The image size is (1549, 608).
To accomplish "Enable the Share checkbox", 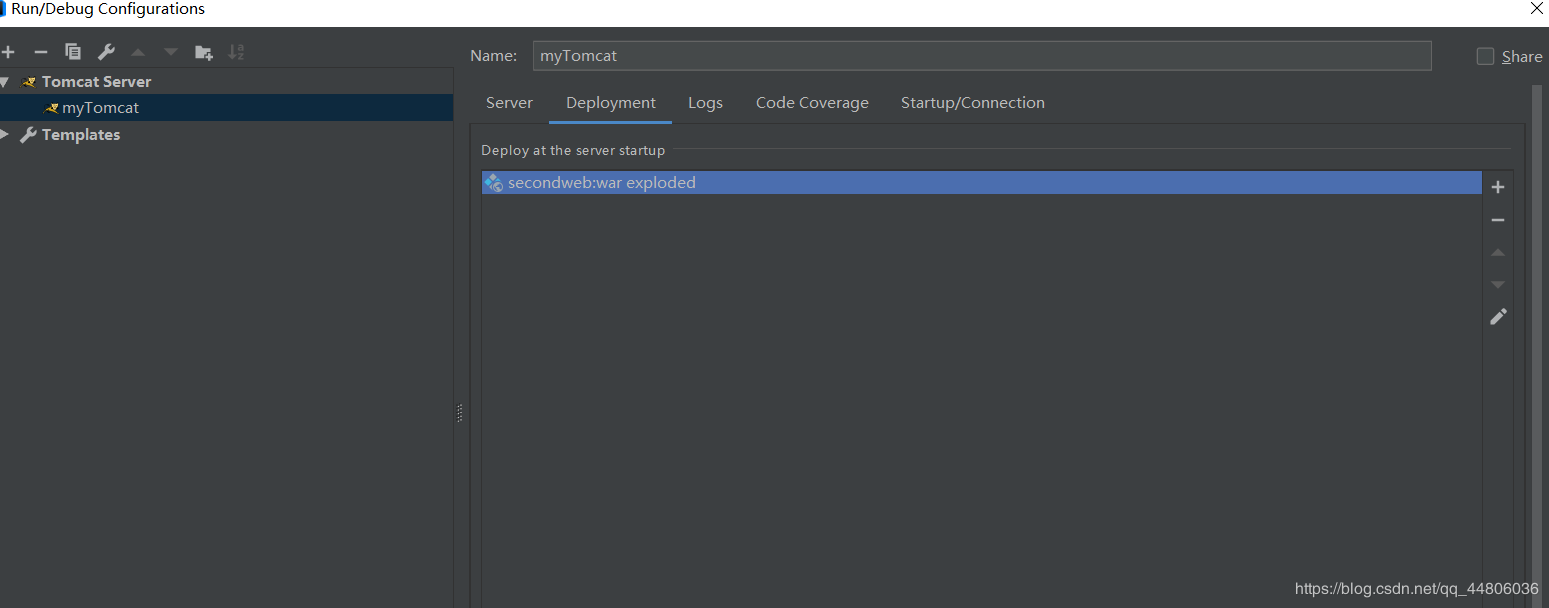I will 1485,56.
